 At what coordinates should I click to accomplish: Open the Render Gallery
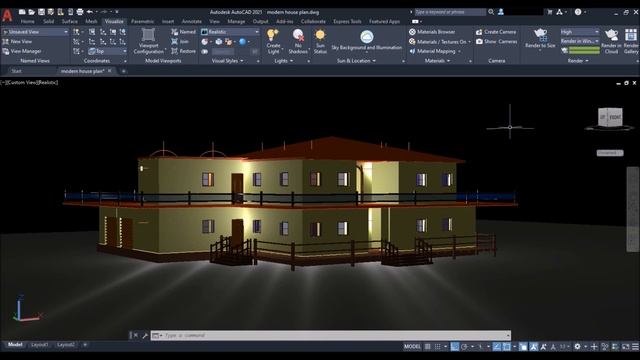[631, 41]
